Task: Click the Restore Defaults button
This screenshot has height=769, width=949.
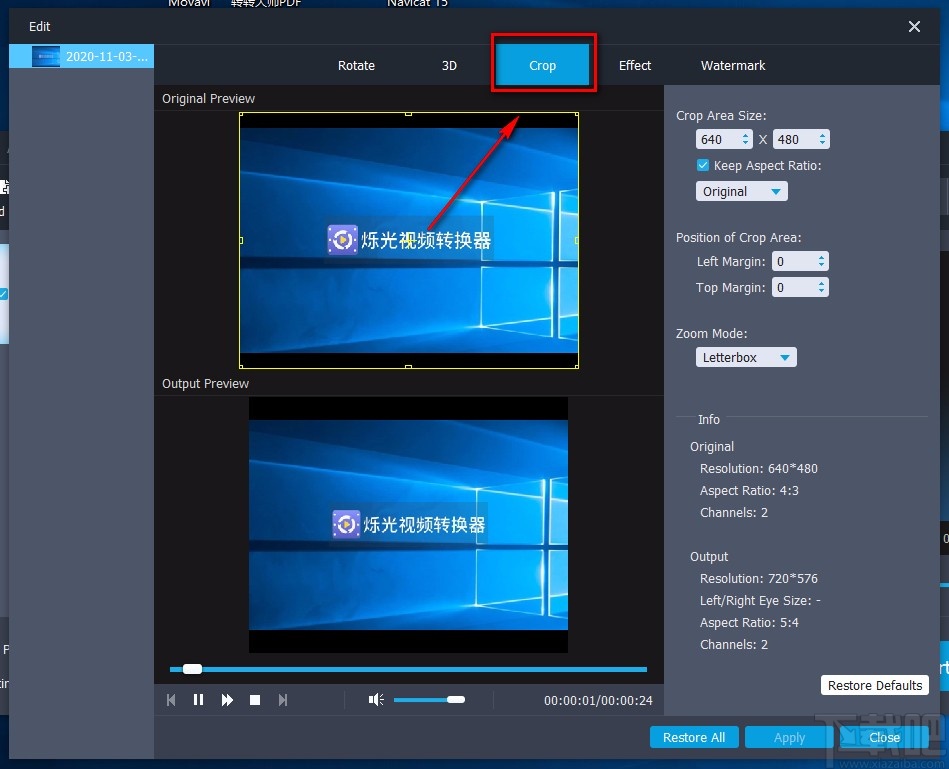Action: pos(874,685)
